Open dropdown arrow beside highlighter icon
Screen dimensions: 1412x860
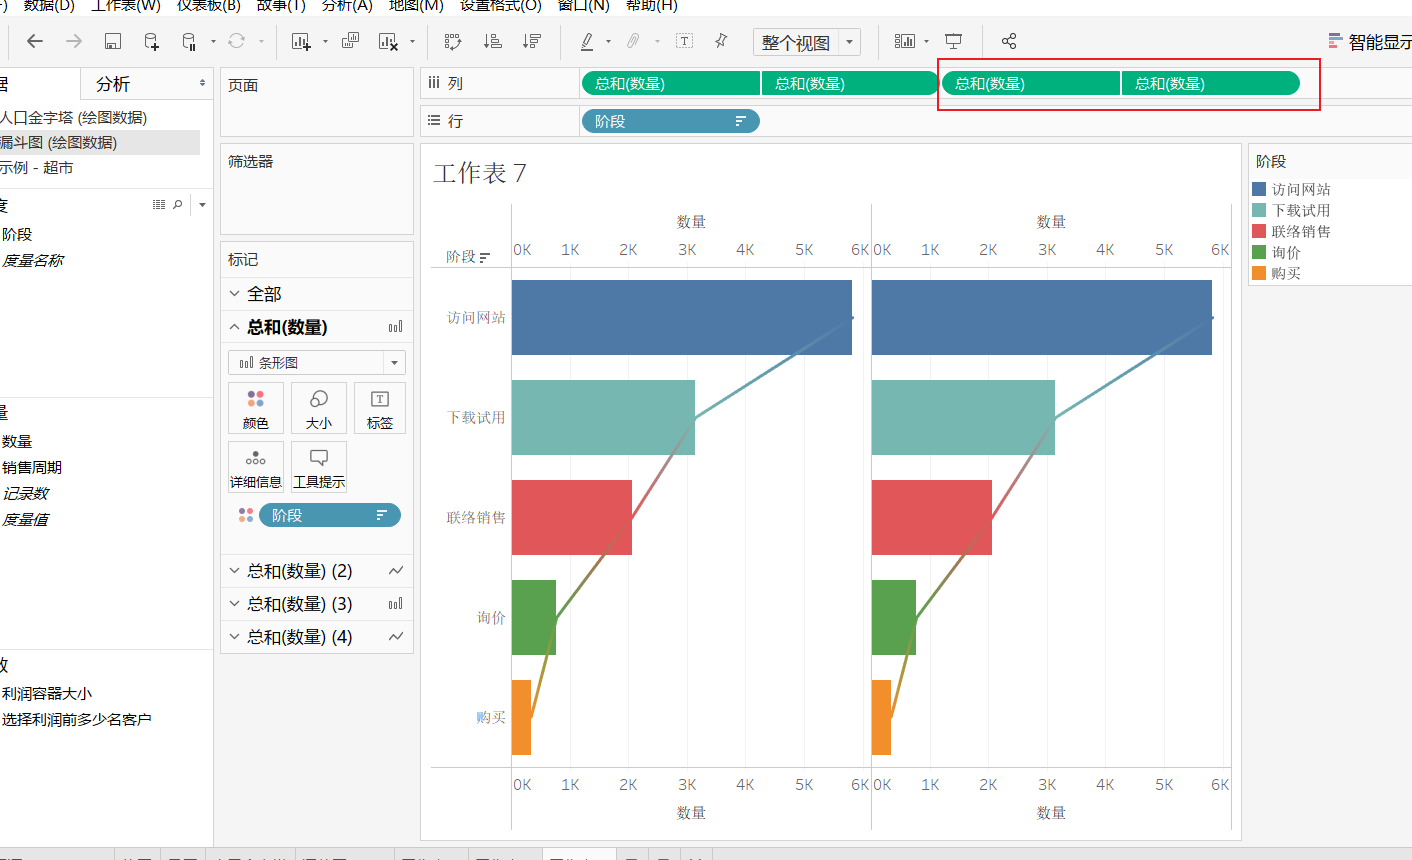pos(608,41)
